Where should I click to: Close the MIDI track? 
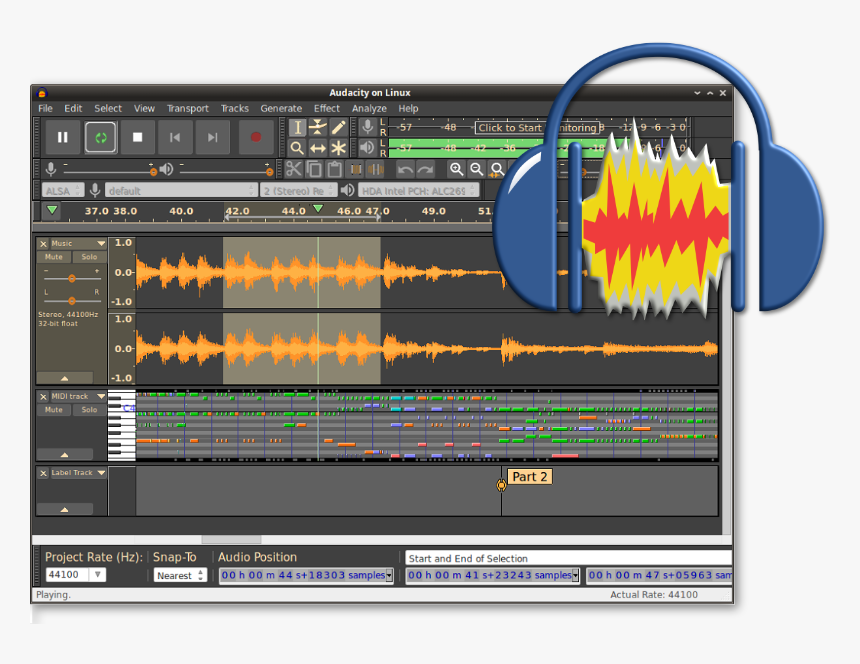(43, 396)
